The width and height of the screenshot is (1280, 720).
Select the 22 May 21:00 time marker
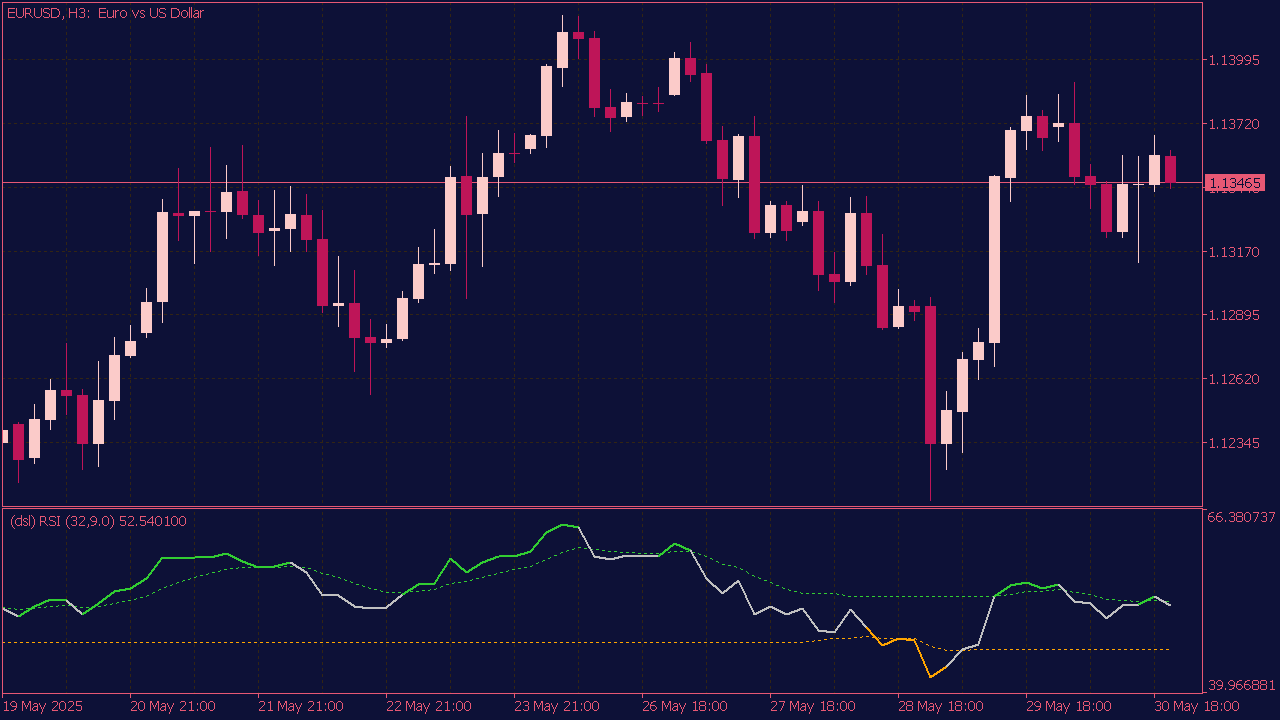(428, 706)
